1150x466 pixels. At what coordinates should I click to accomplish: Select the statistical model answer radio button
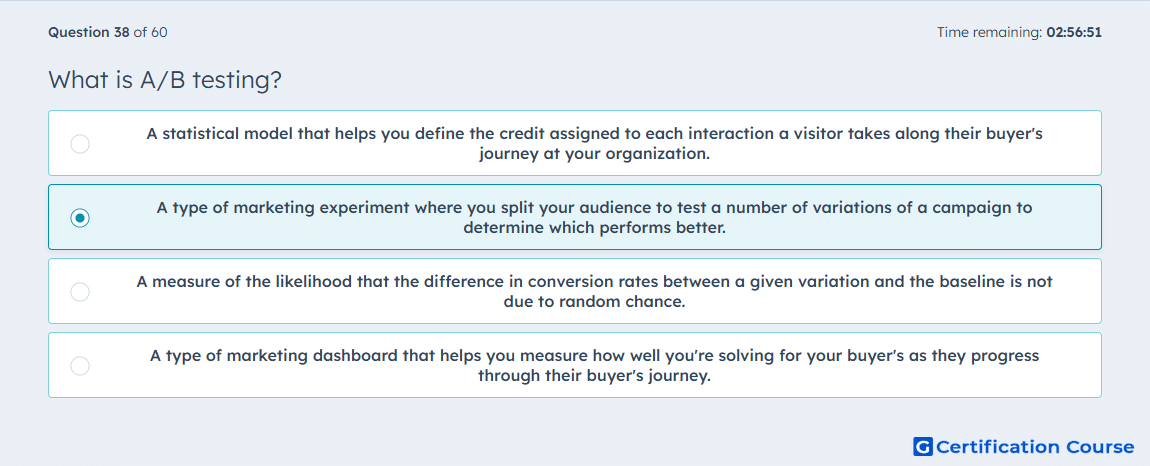(80, 144)
